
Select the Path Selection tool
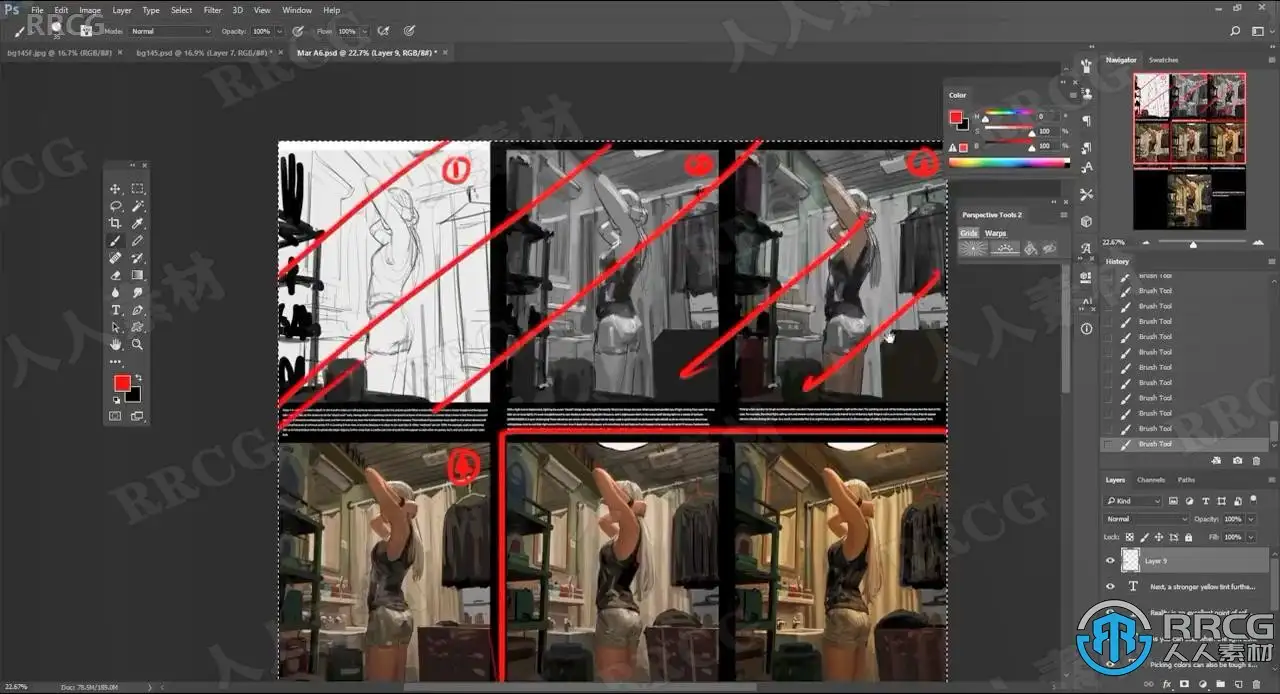(115, 327)
